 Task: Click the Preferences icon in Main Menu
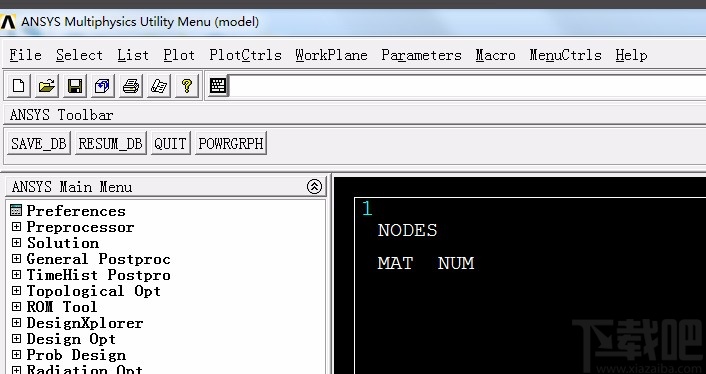[x=16, y=210]
